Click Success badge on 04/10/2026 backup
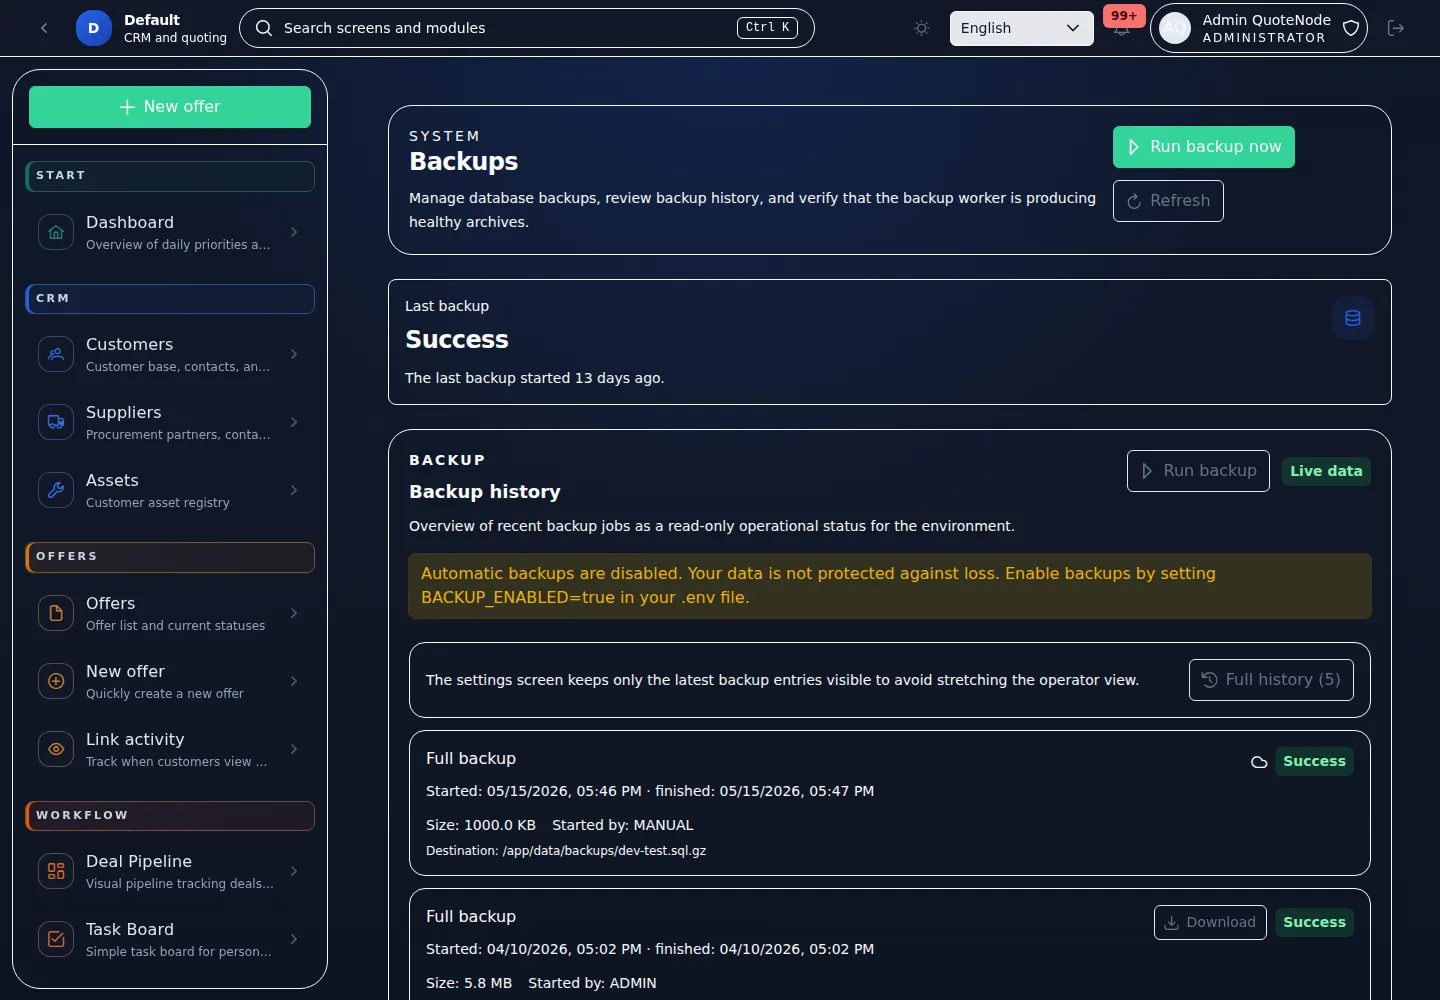 tap(1314, 923)
